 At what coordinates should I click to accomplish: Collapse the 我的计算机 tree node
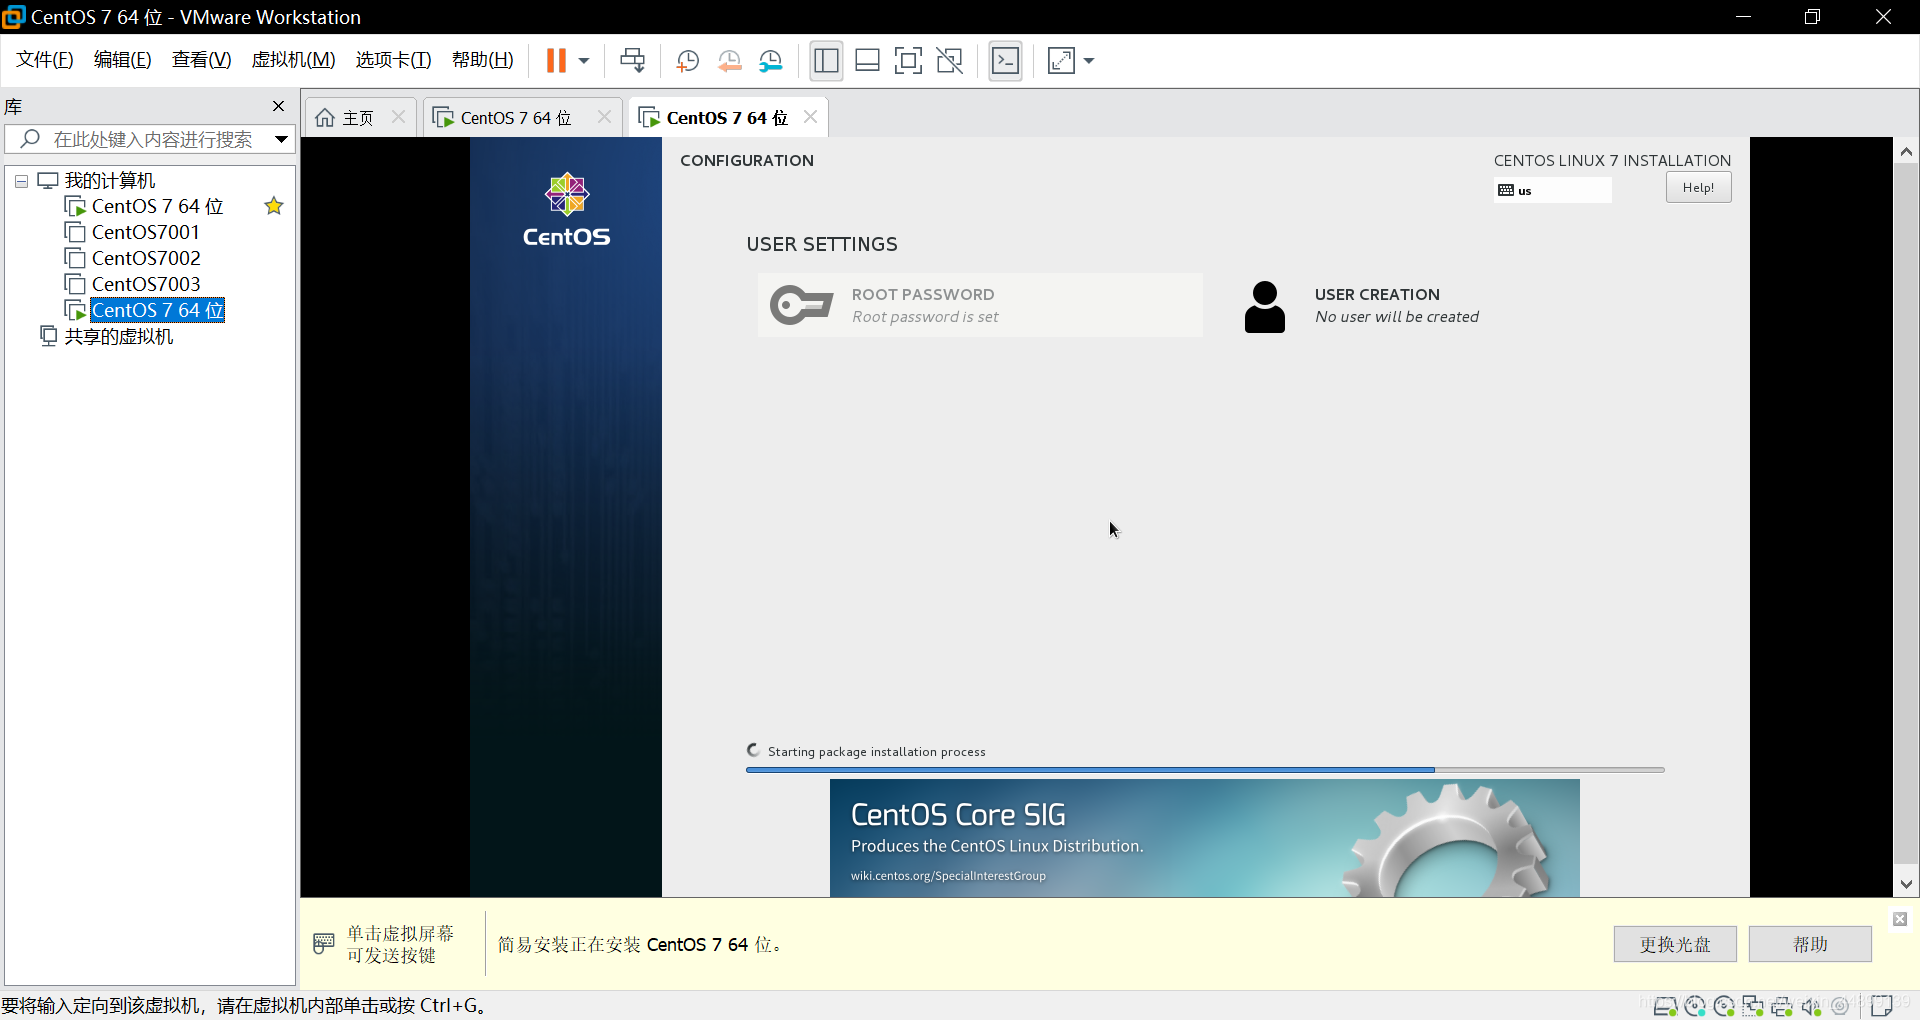[x=21, y=181]
